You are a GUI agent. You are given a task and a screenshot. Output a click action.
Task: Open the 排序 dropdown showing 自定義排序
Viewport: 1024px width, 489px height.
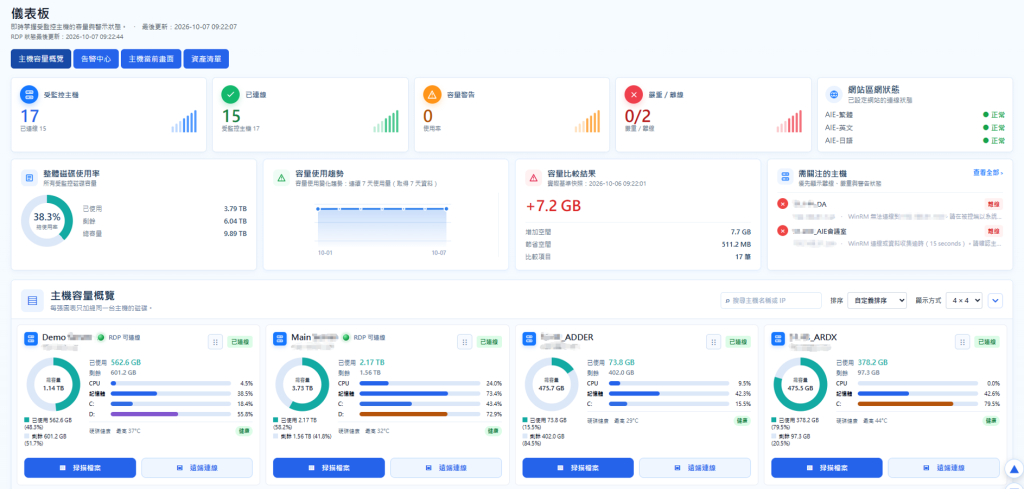pos(877,300)
